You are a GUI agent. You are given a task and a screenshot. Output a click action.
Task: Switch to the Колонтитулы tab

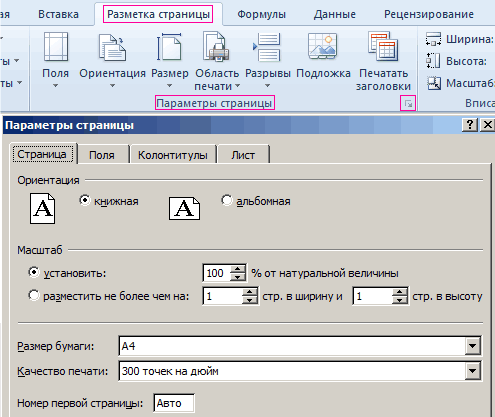173,155
